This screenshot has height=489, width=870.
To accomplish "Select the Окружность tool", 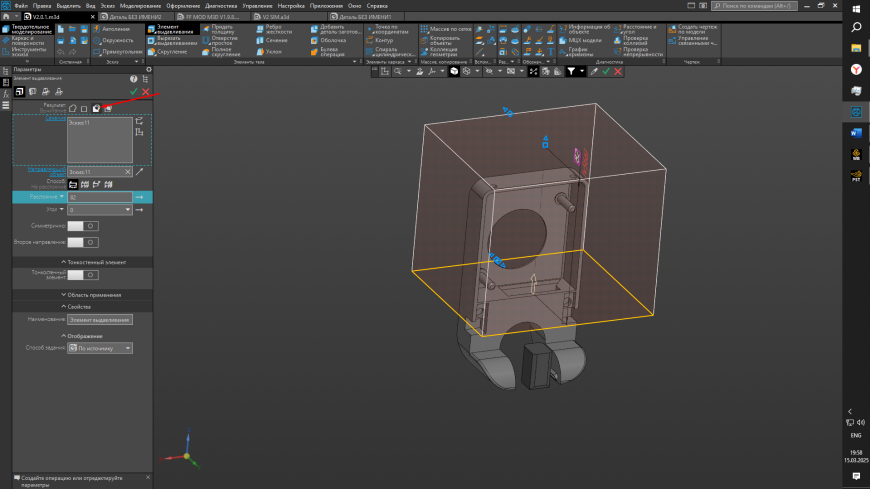I will pos(114,41).
